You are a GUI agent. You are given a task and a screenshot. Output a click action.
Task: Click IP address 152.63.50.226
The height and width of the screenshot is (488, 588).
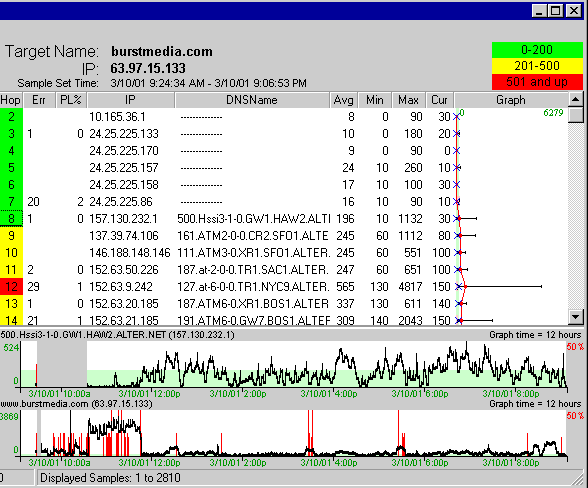coord(124,270)
